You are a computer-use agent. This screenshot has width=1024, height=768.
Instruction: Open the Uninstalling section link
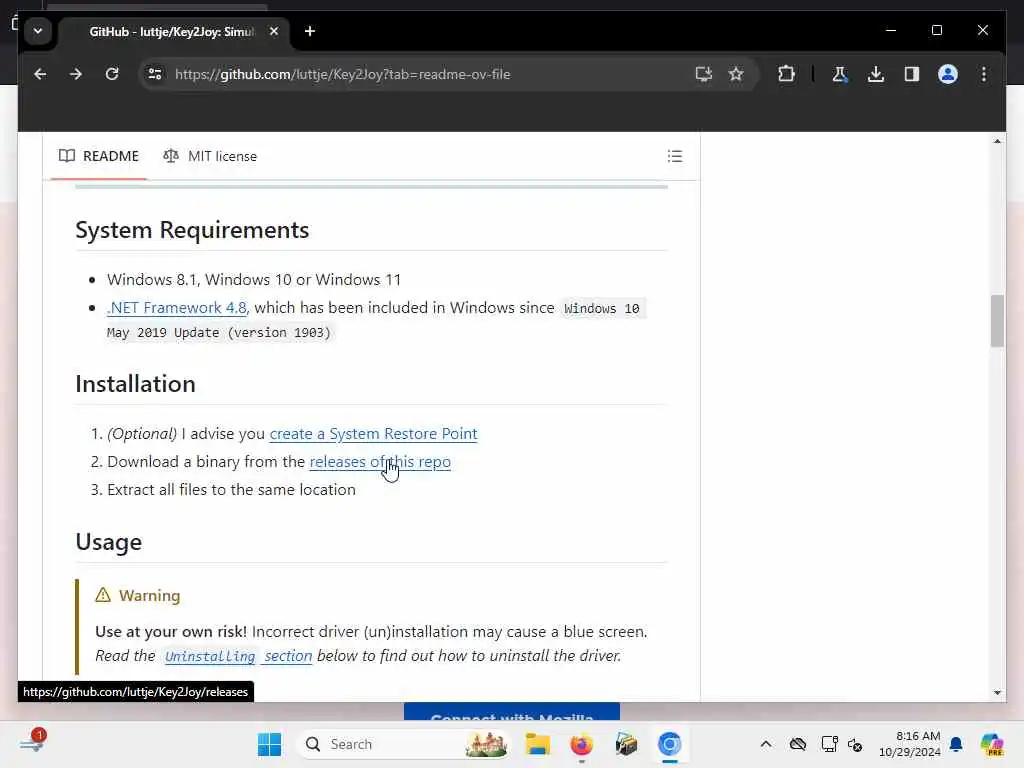coord(238,656)
